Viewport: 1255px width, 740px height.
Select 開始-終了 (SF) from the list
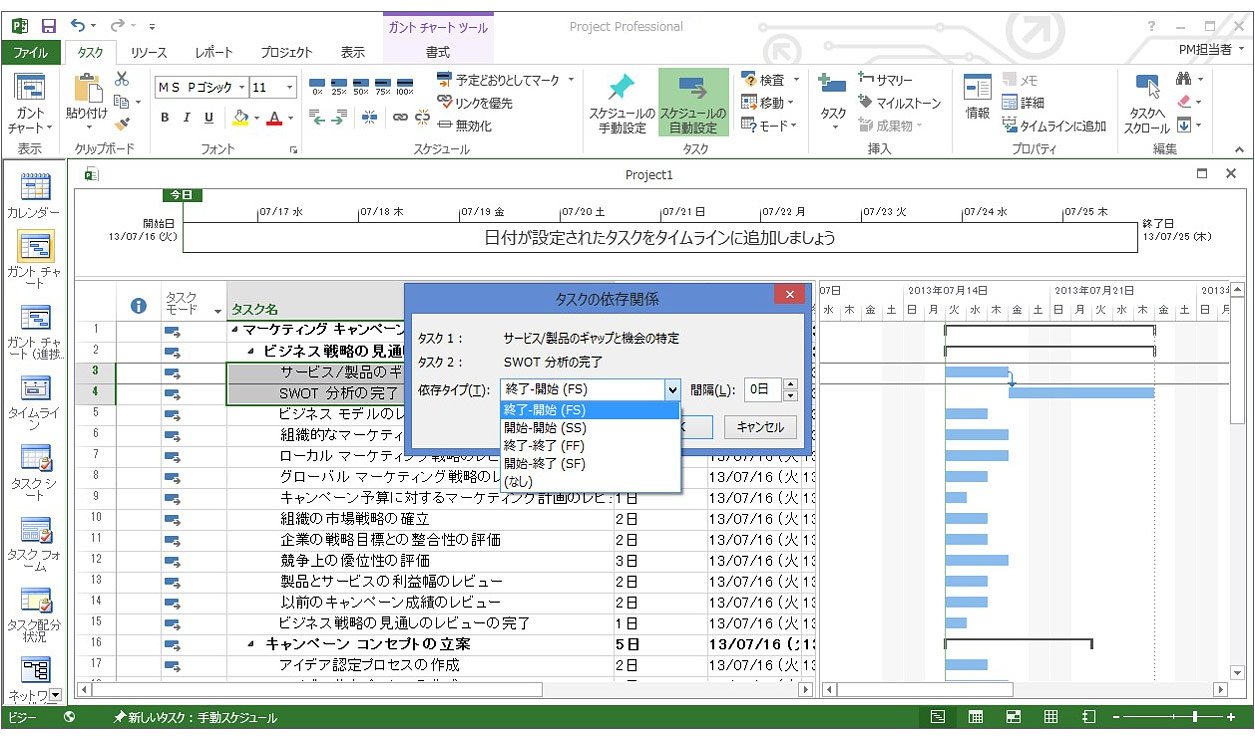pyautogui.click(x=590, y=464)
